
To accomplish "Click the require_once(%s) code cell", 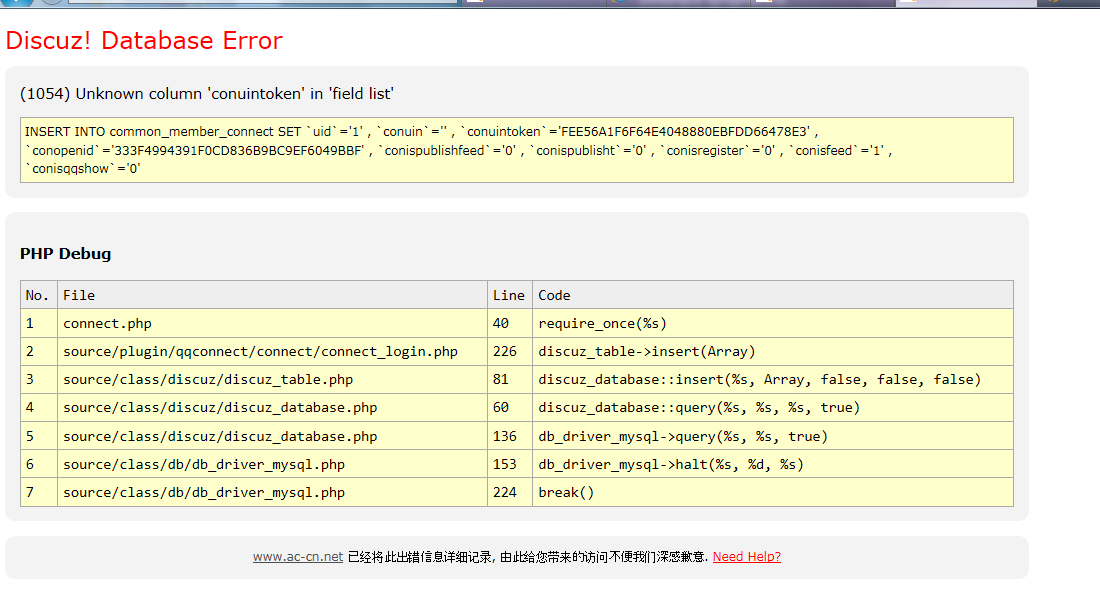I will [602, 323].
